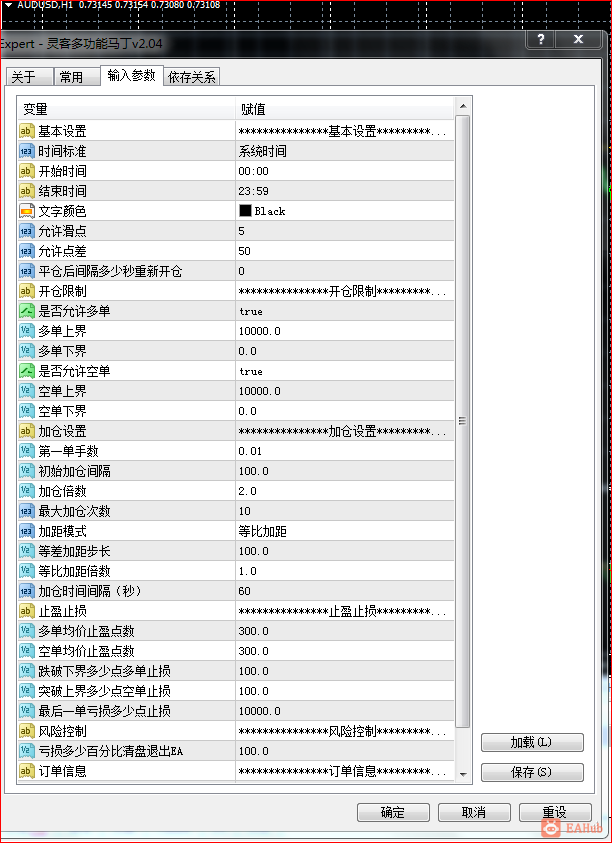The image size is (612, 843).
Task: Select the 最后一单亏损多少点止损 row label
Action: [x=104, y=711]
